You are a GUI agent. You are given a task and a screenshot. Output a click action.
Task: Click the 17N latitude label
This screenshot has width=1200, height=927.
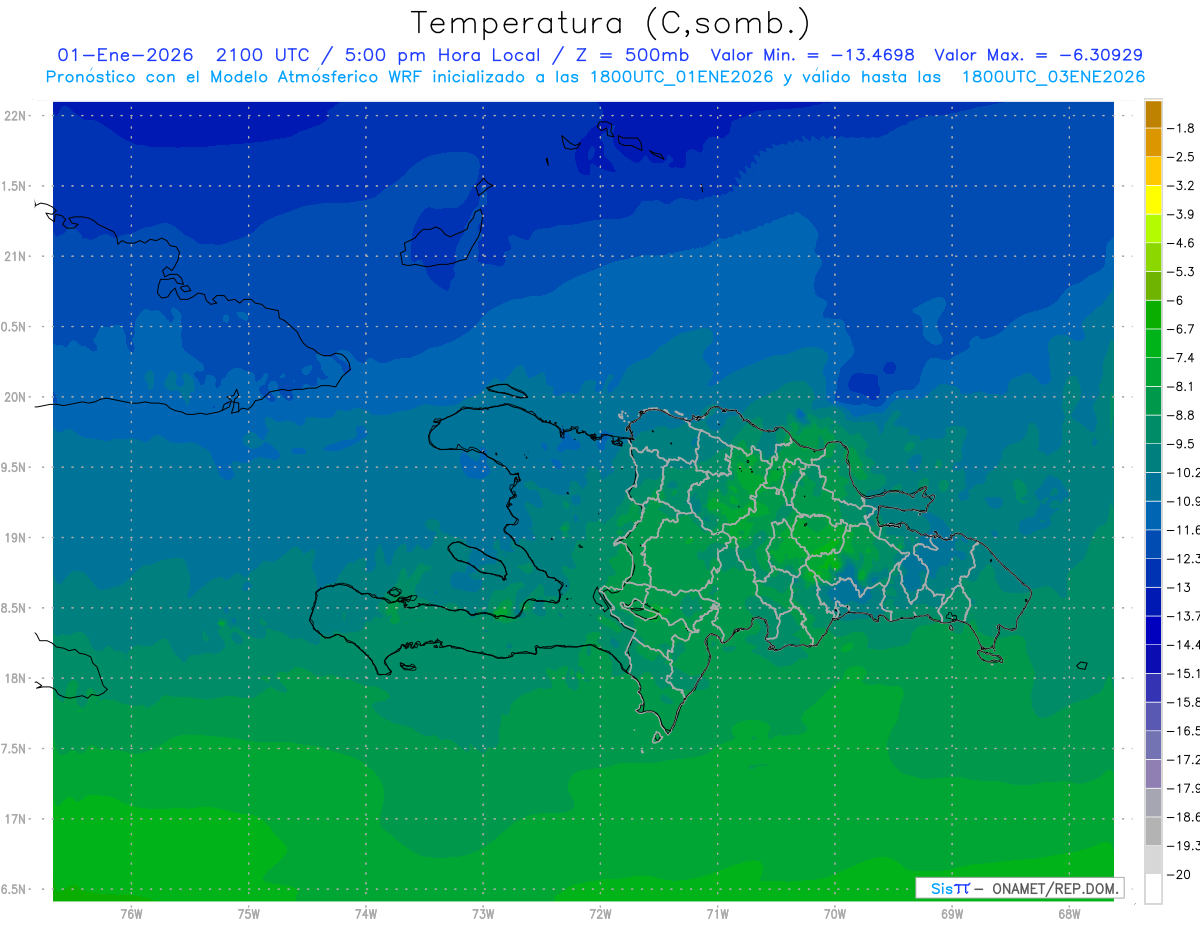[x=16, y=820]
